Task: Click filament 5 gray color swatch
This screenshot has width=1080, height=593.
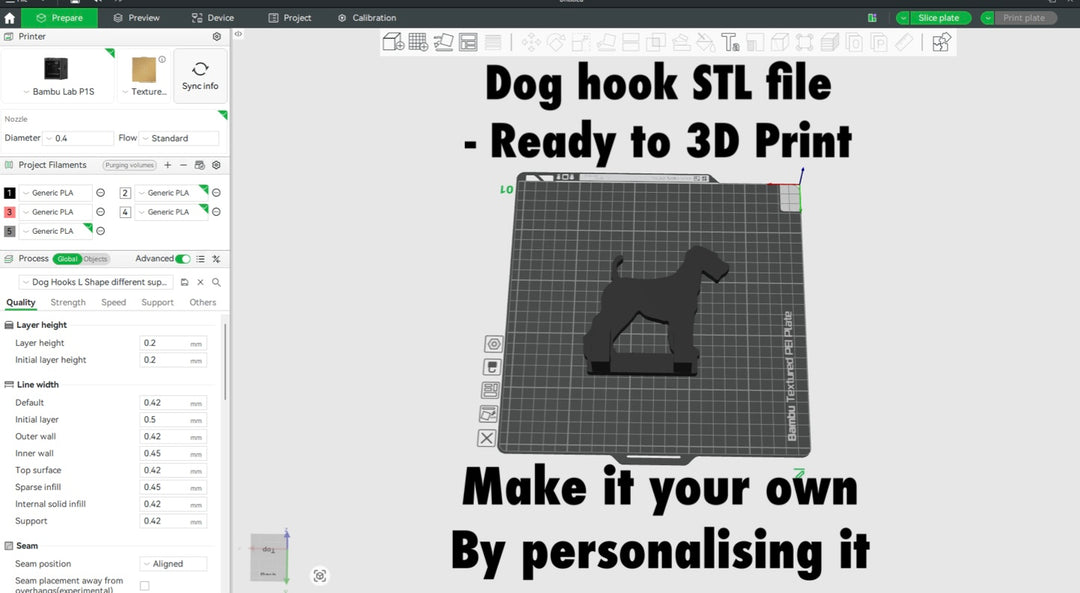Action: click(10, 231)
